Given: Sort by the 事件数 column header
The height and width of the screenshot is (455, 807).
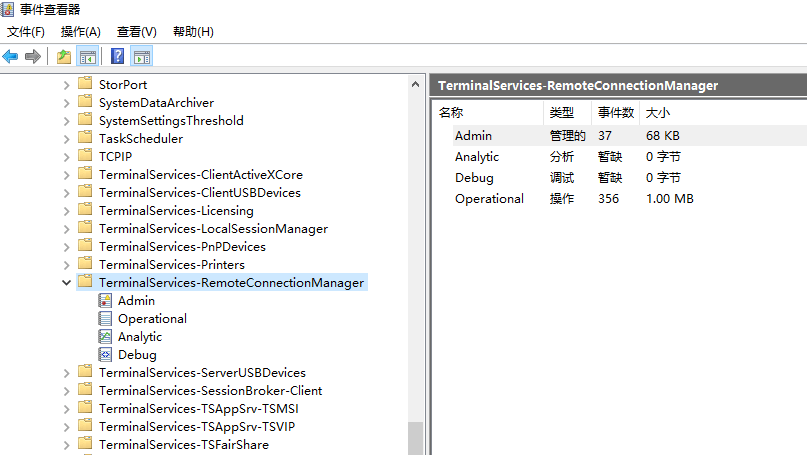Looking at the screenshot, I should click(616, 113).
